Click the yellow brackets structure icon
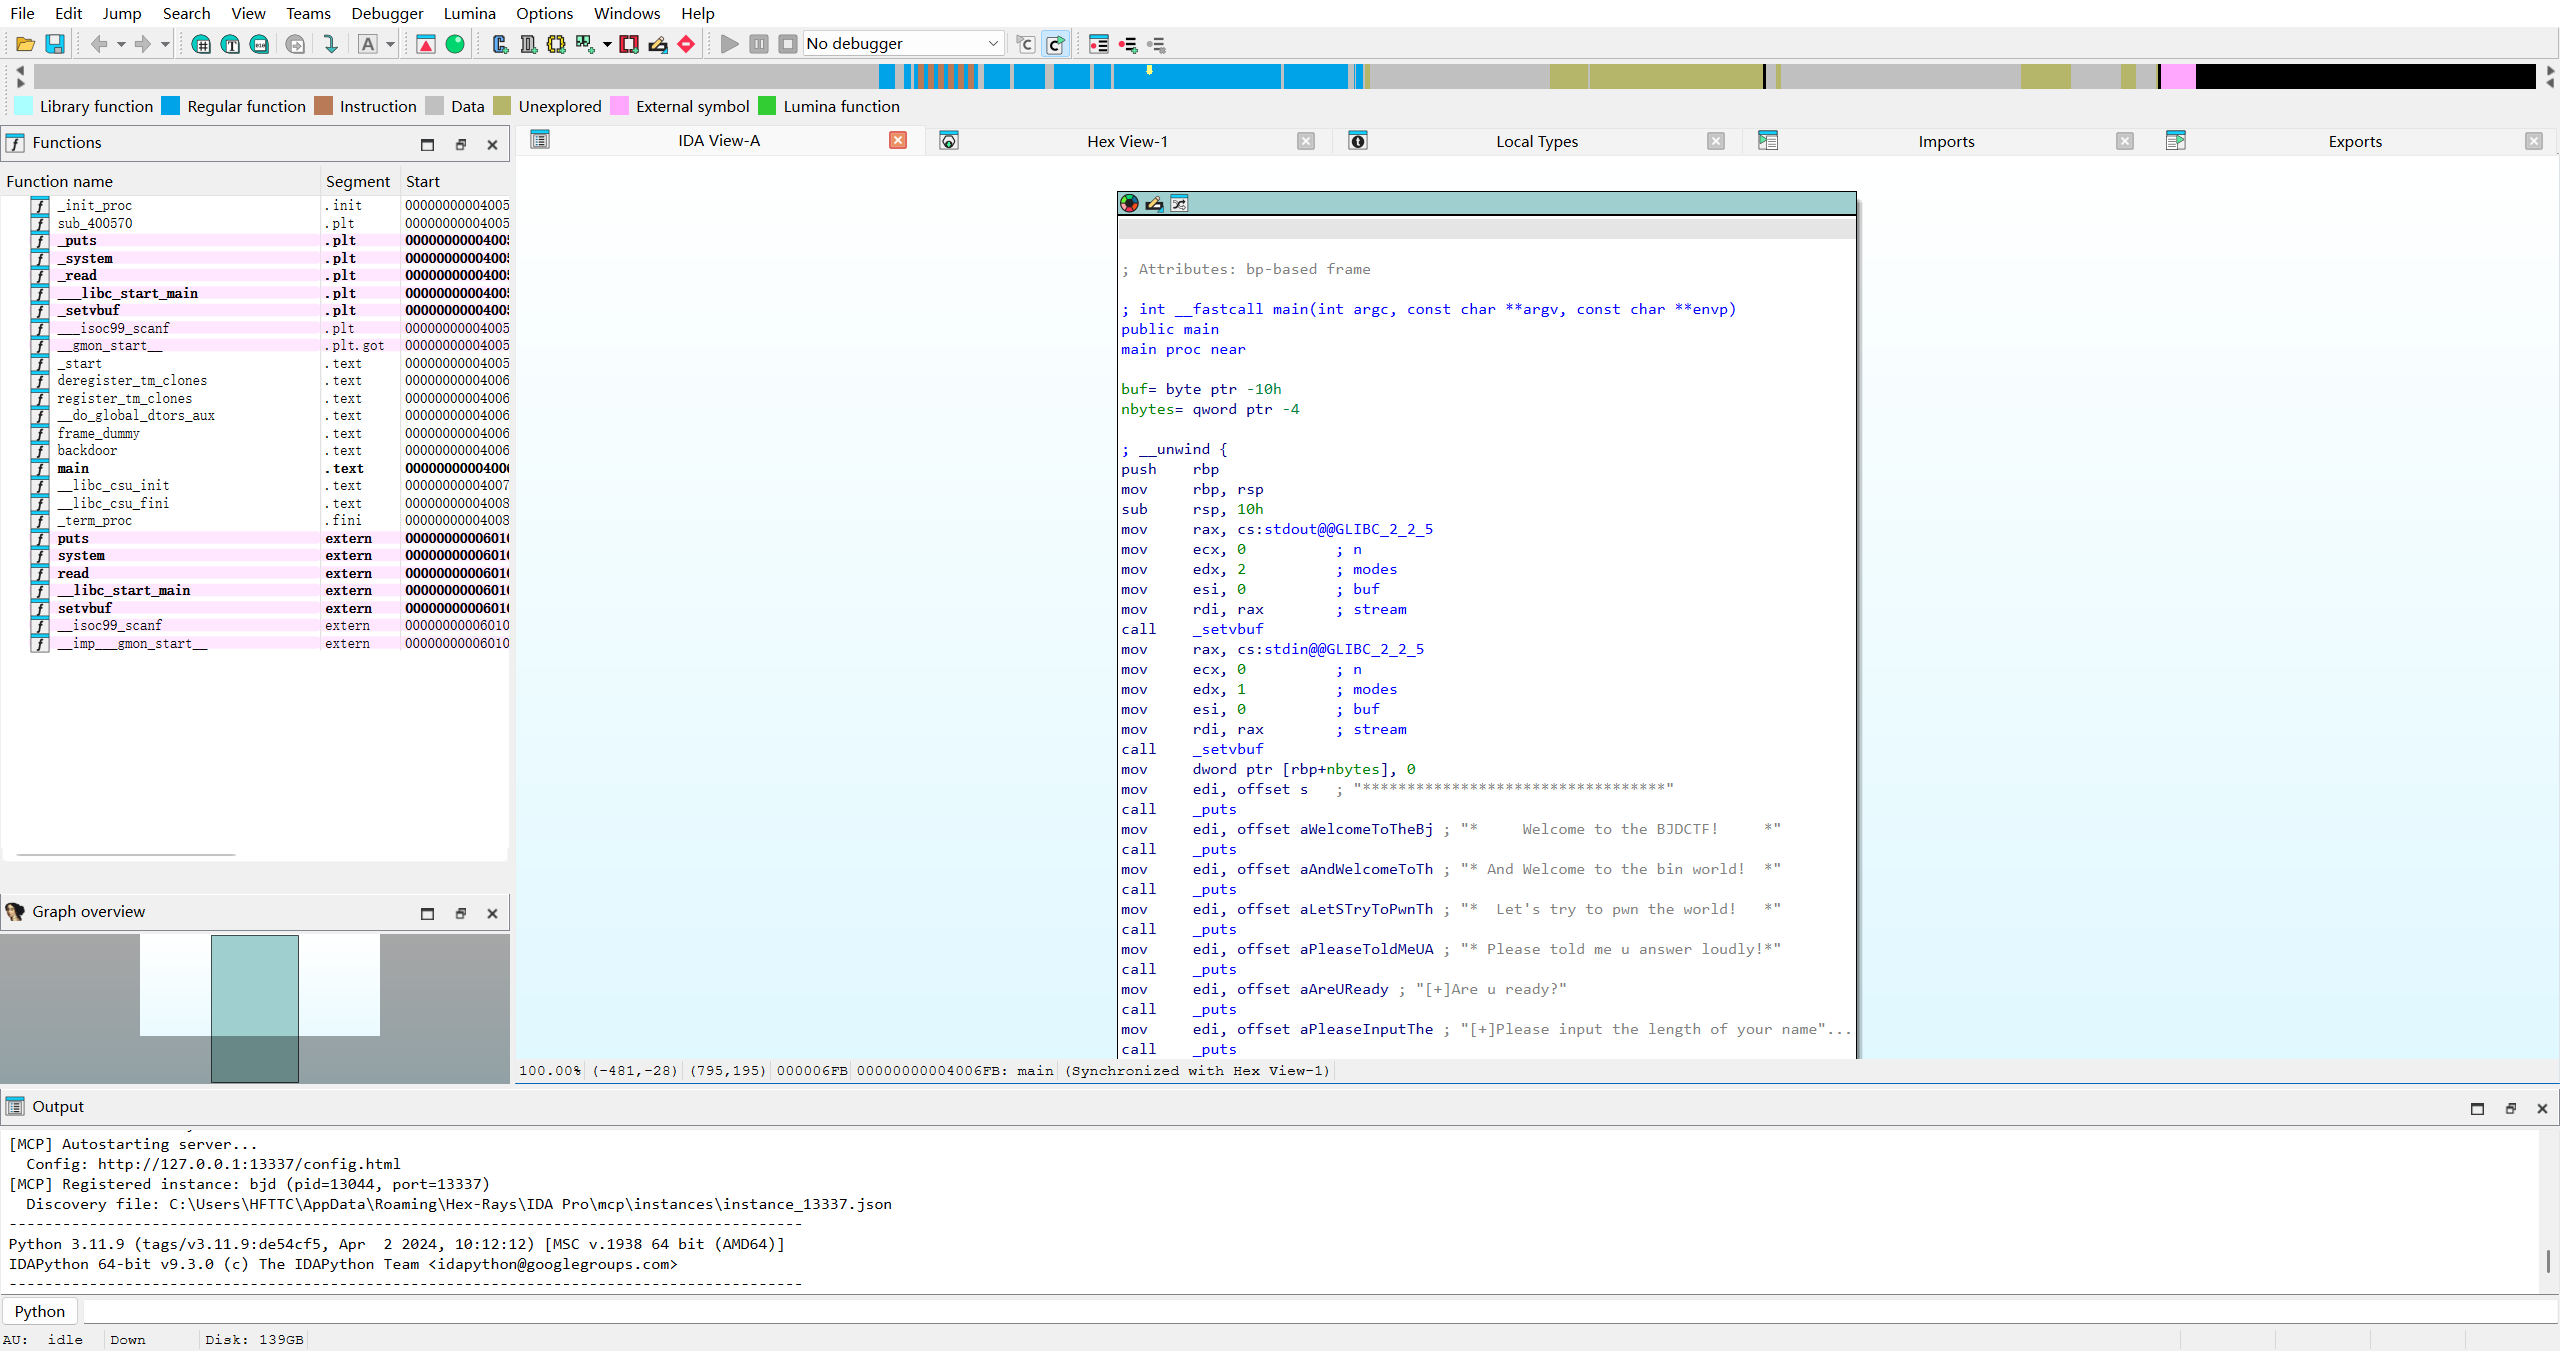Viewport: 2560px width, 1351px height. click(x=556, y=44)
